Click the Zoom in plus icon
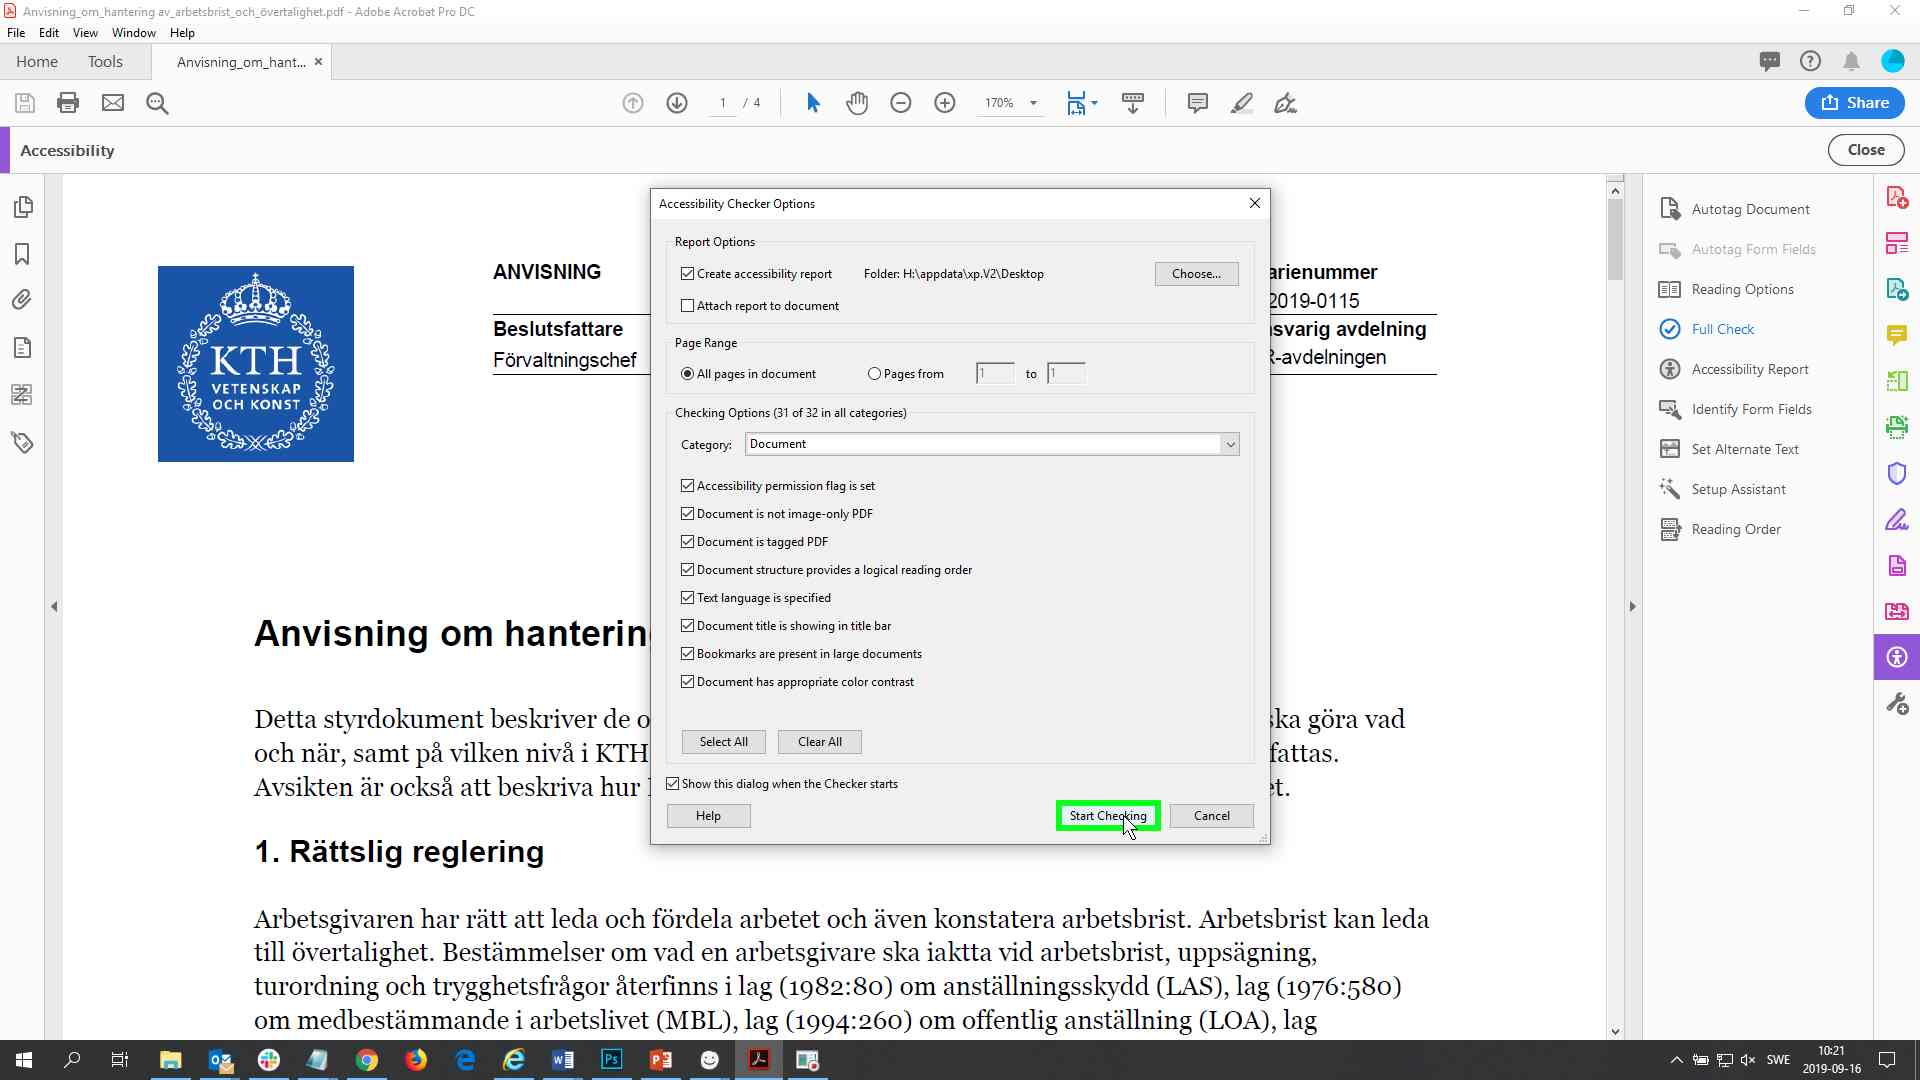The image size is (1920, 1080). pyautogui.click(x=945, y=103)
